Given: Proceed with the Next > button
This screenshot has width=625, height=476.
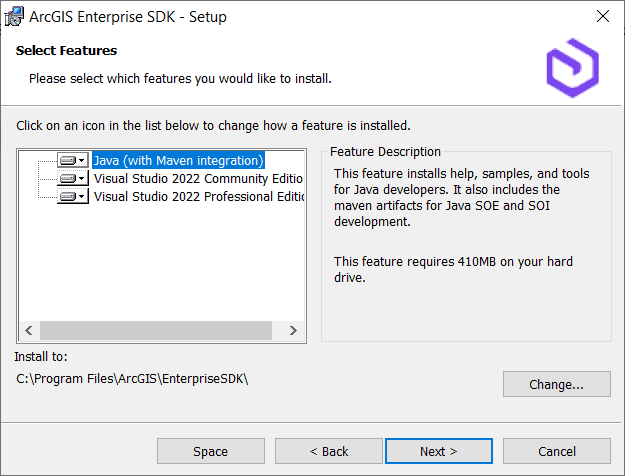Looking at the screenshot, I should point(438,451).
